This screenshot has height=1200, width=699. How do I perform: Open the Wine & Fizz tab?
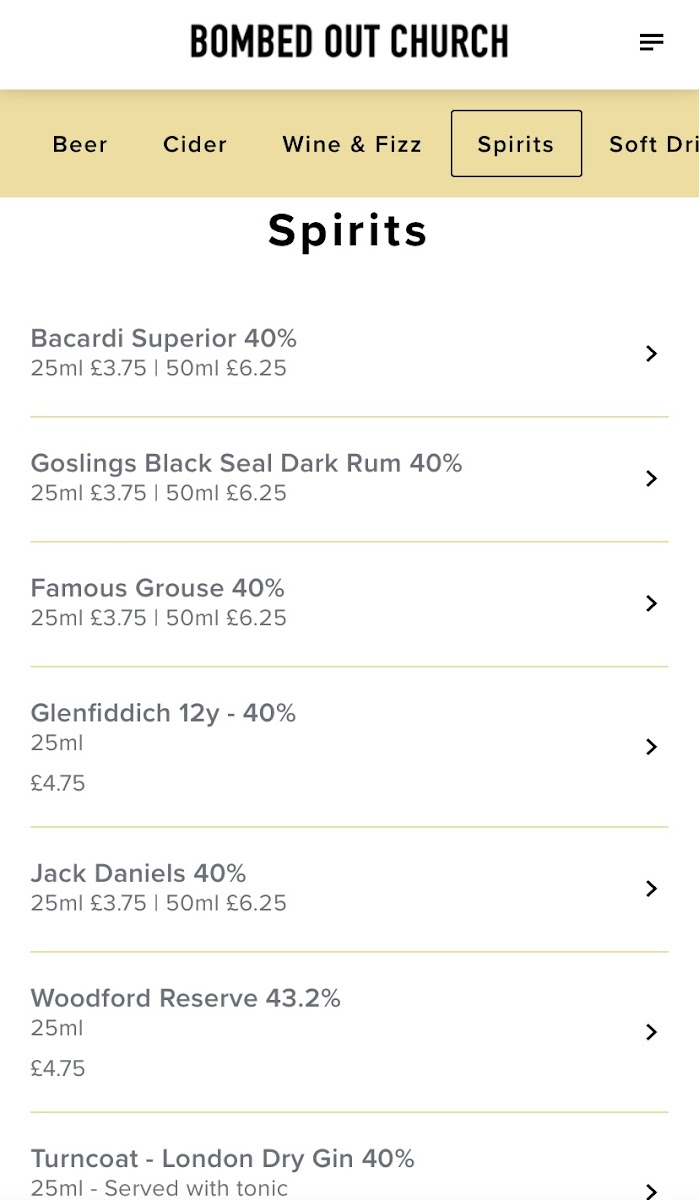click(352, 144)
